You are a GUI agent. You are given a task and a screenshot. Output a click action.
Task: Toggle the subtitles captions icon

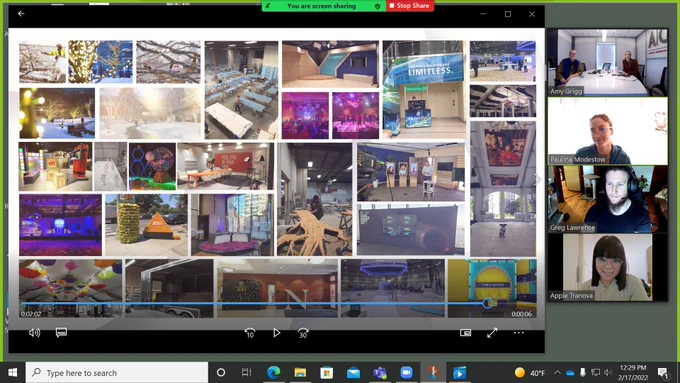coord(61,333)
